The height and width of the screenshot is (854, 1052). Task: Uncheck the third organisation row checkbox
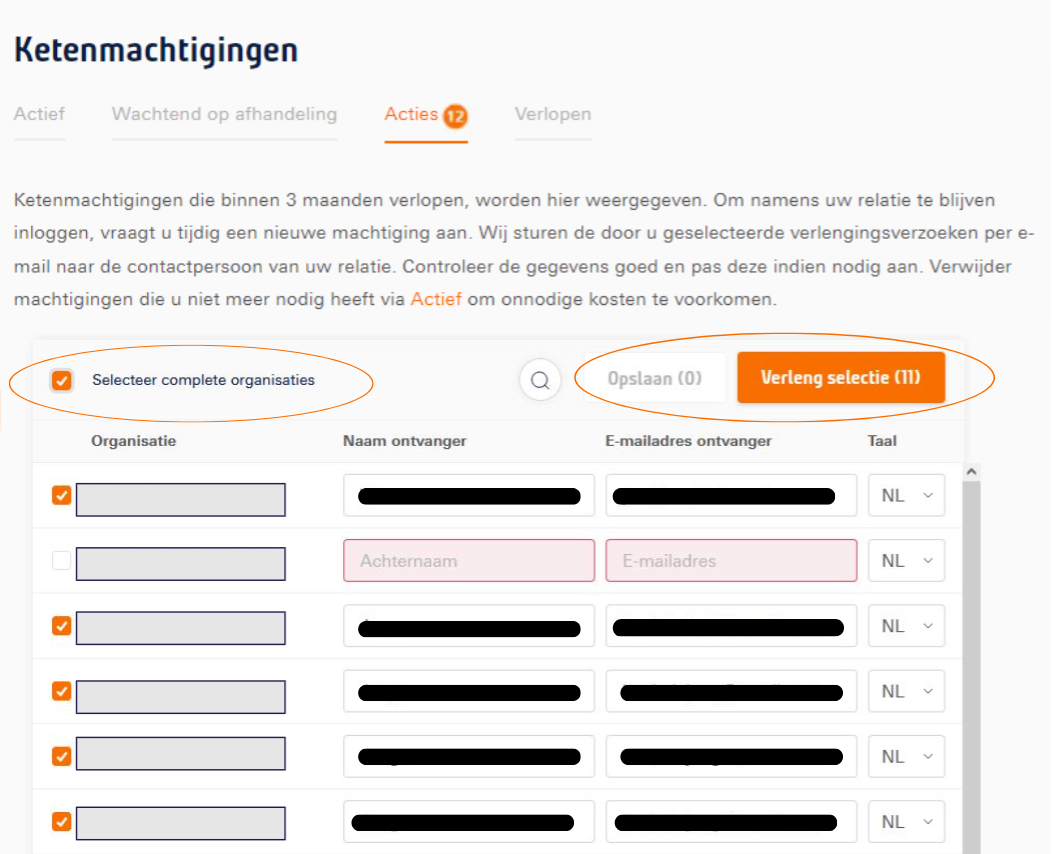pos(62,626)
